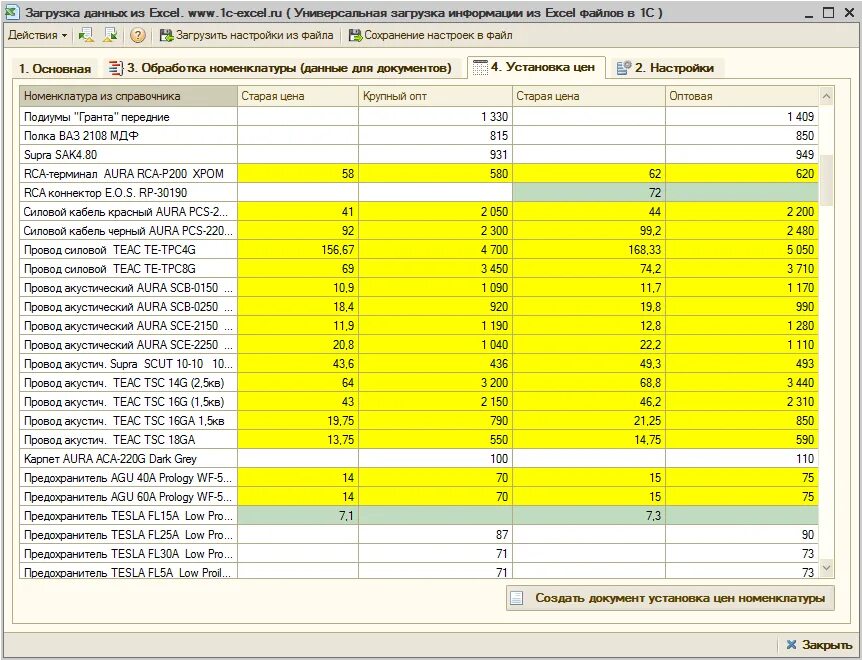Select row Предохранитель TESLA FL5A

(x=419, y=572)
